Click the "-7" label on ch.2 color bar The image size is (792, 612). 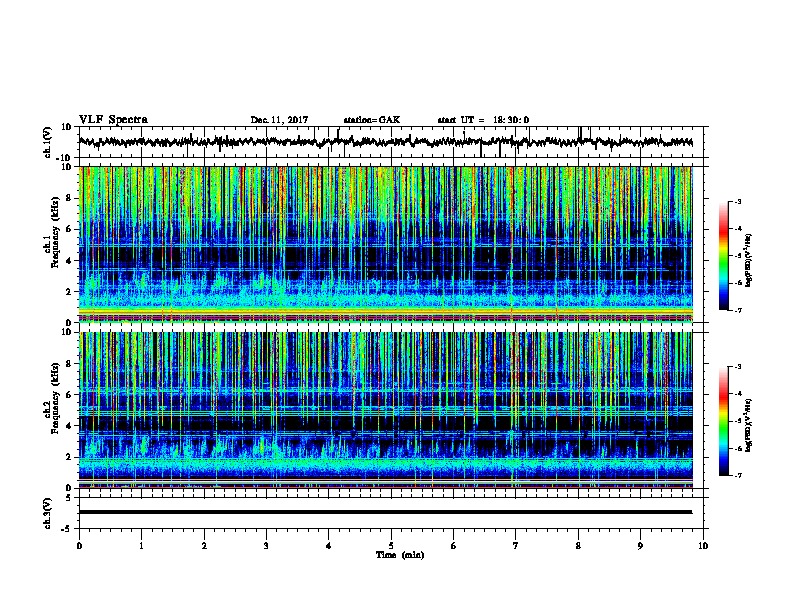pos(737,476)
